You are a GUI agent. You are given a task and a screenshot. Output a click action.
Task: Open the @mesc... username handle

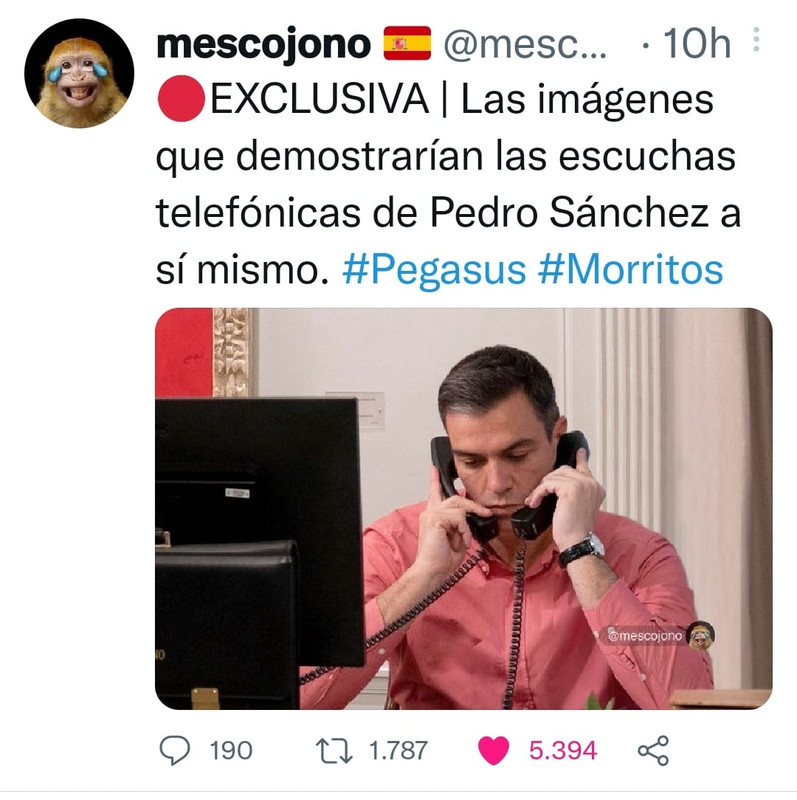coord(525,45)
